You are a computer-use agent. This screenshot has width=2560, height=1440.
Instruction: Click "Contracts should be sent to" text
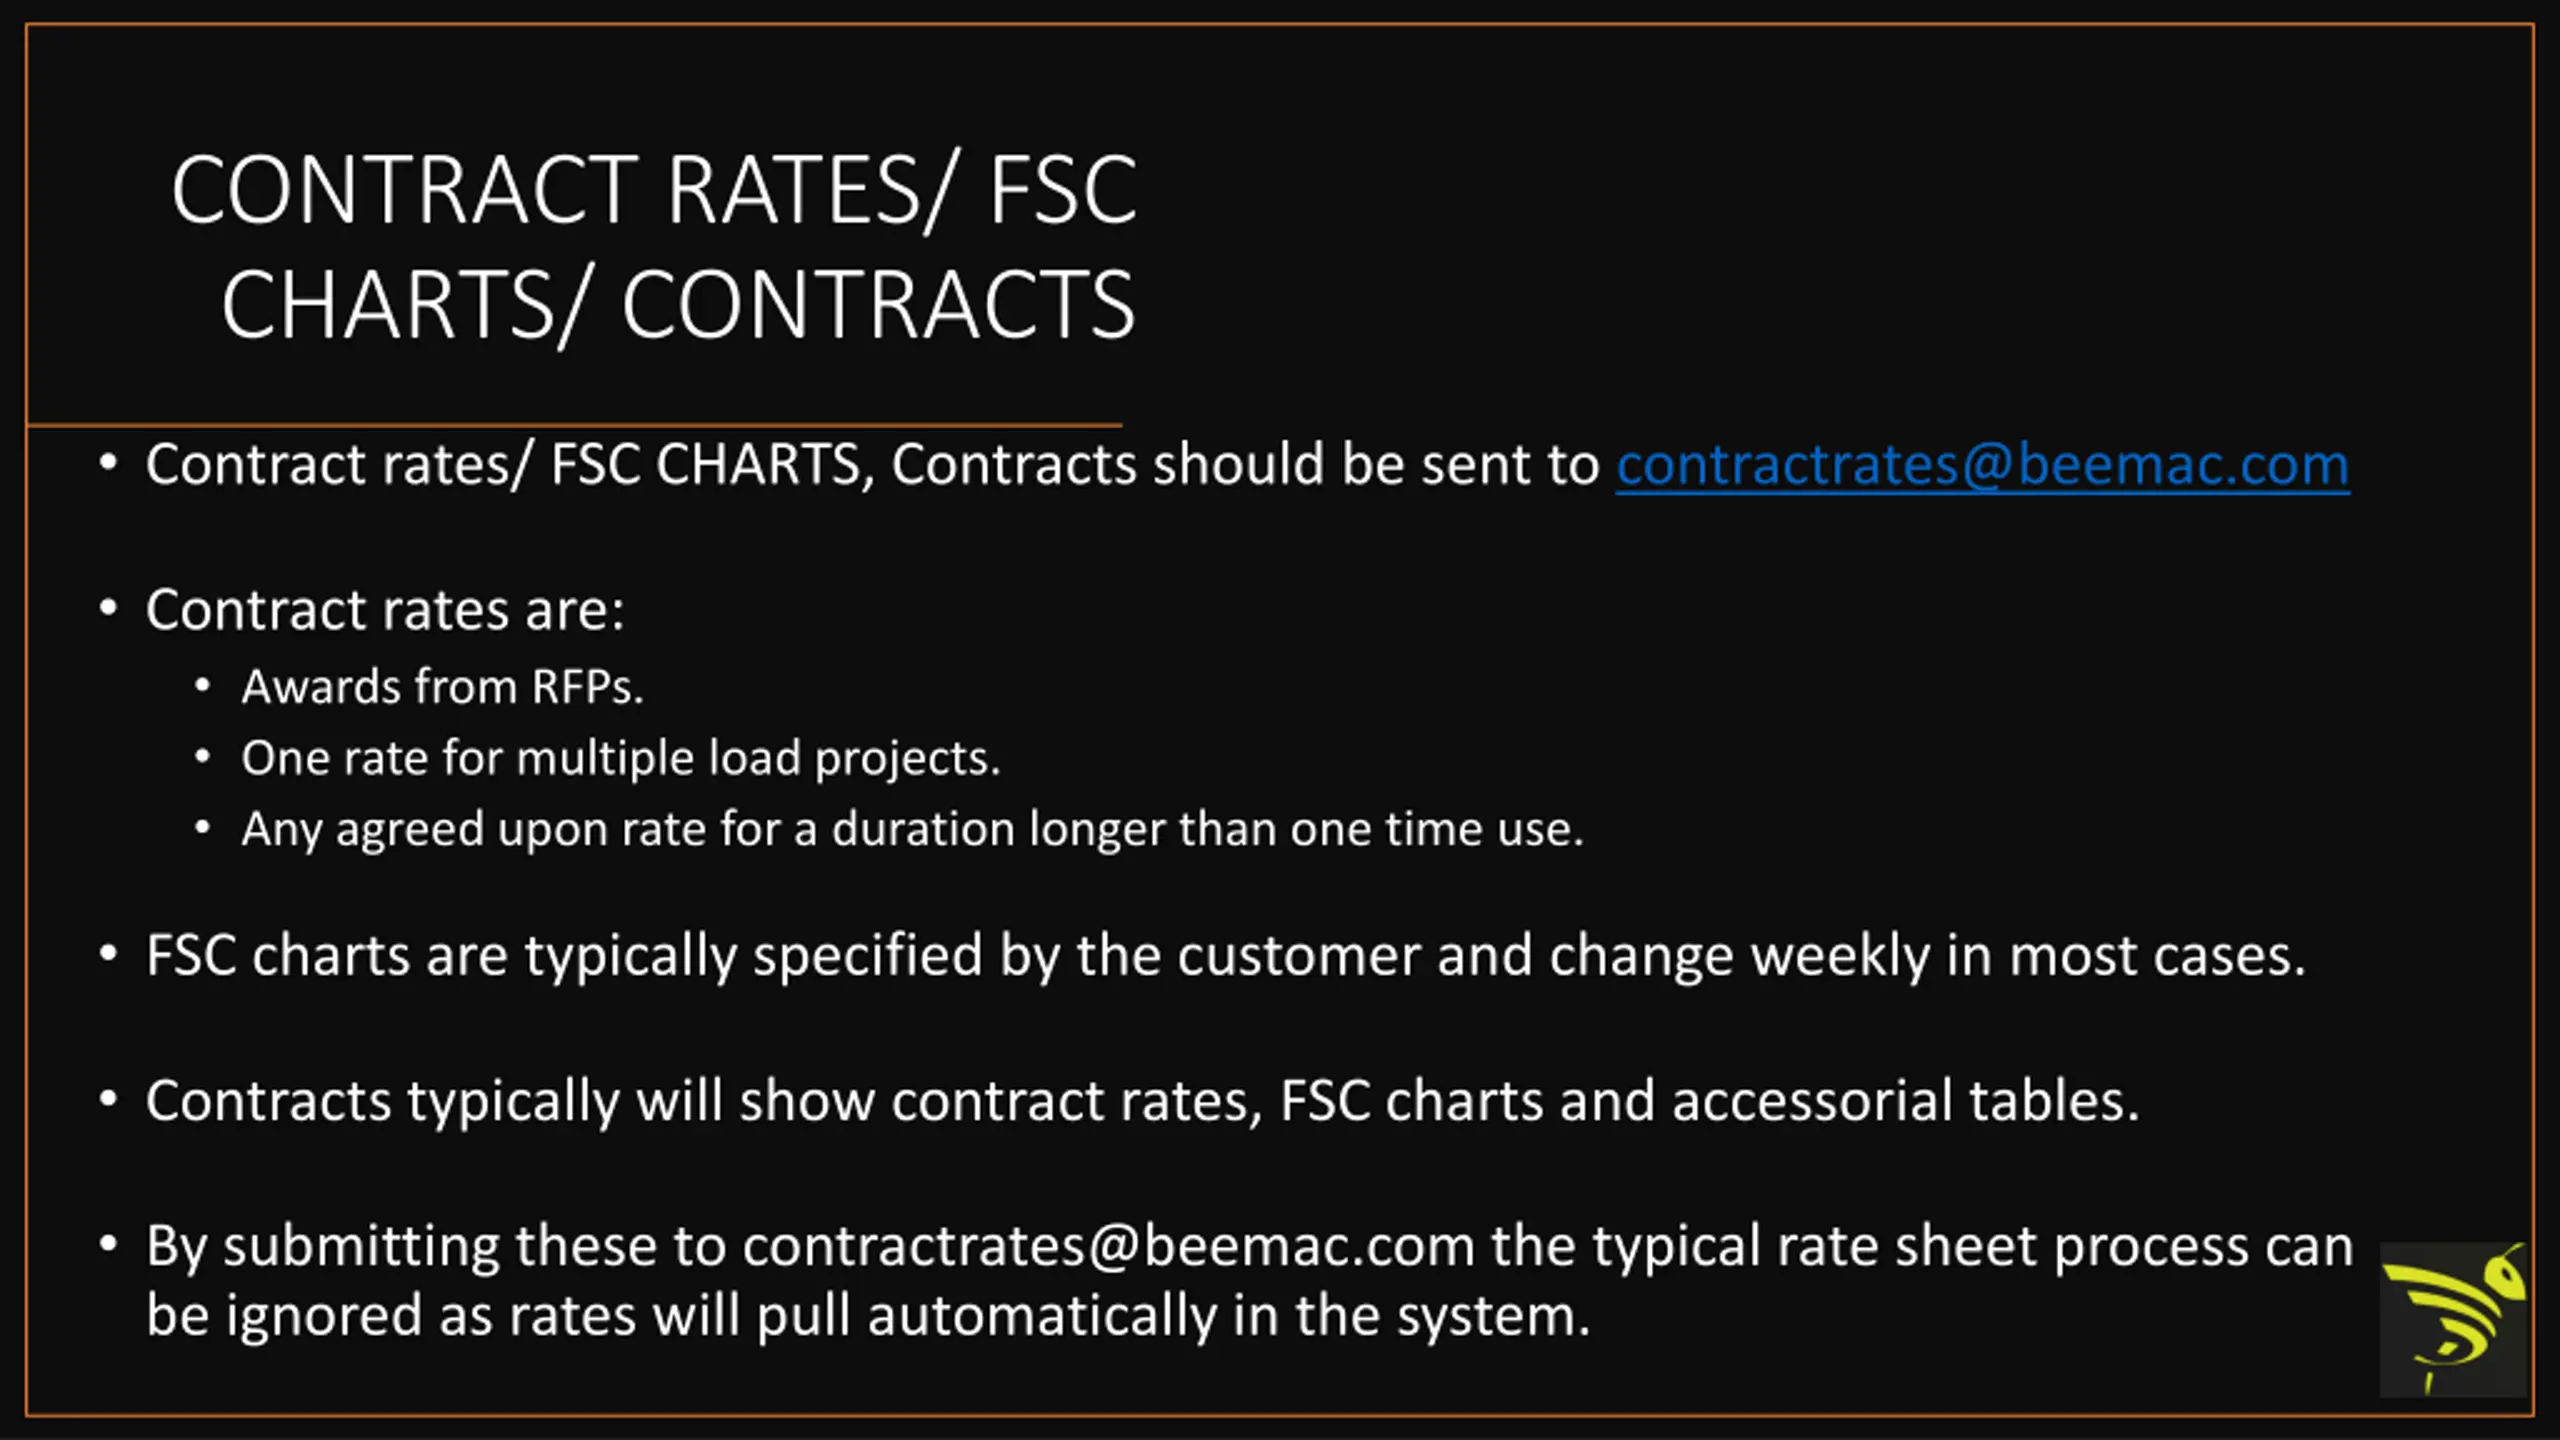tap(1245, 465)
